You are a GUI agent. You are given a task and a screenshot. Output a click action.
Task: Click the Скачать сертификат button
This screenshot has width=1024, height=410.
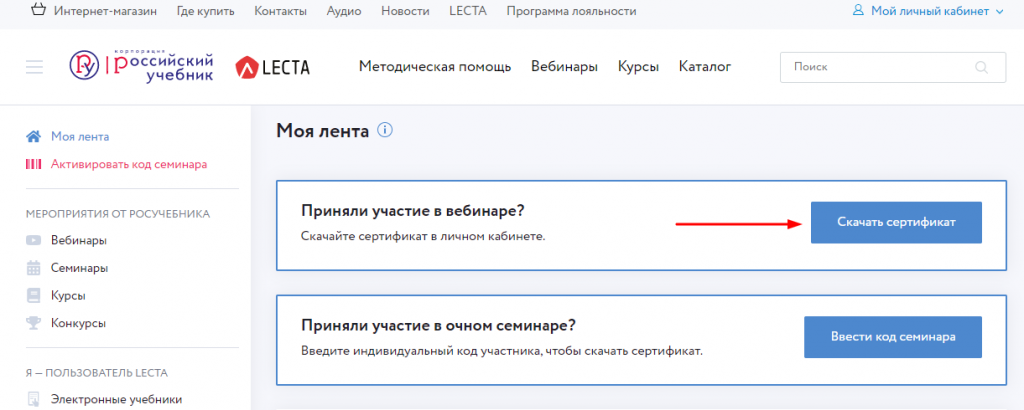(x=896, y=223)
